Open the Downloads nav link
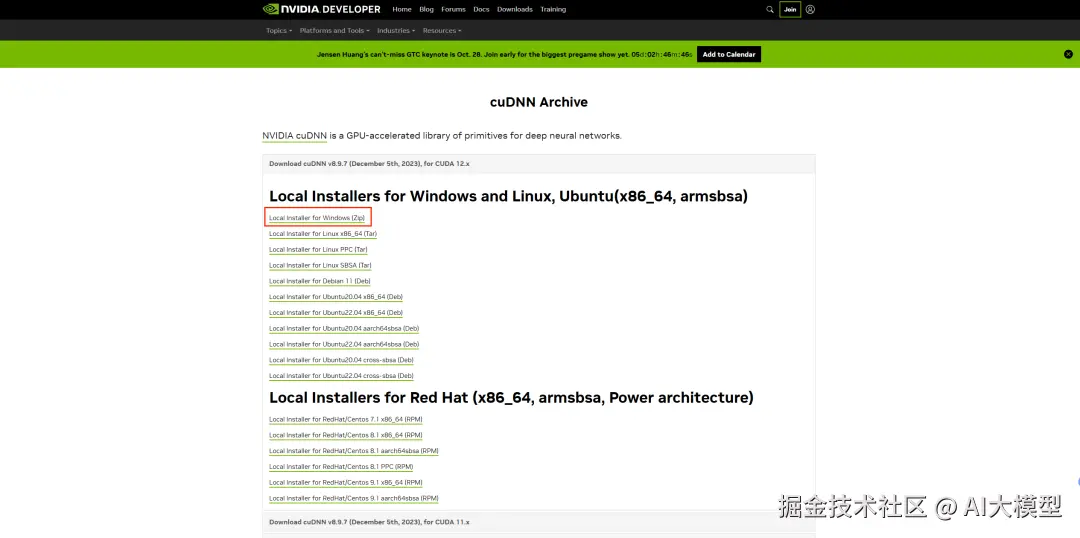The height and width of the screenshot is (538, 1080). [x=515, y=10]
